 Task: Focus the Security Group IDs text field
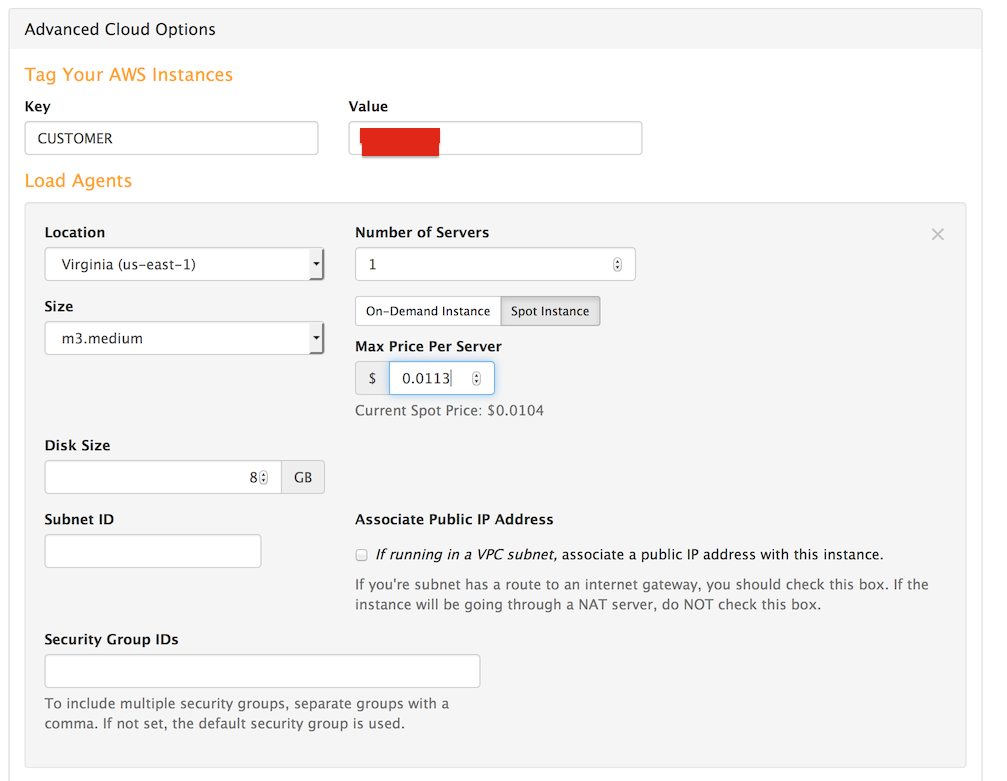262,671
